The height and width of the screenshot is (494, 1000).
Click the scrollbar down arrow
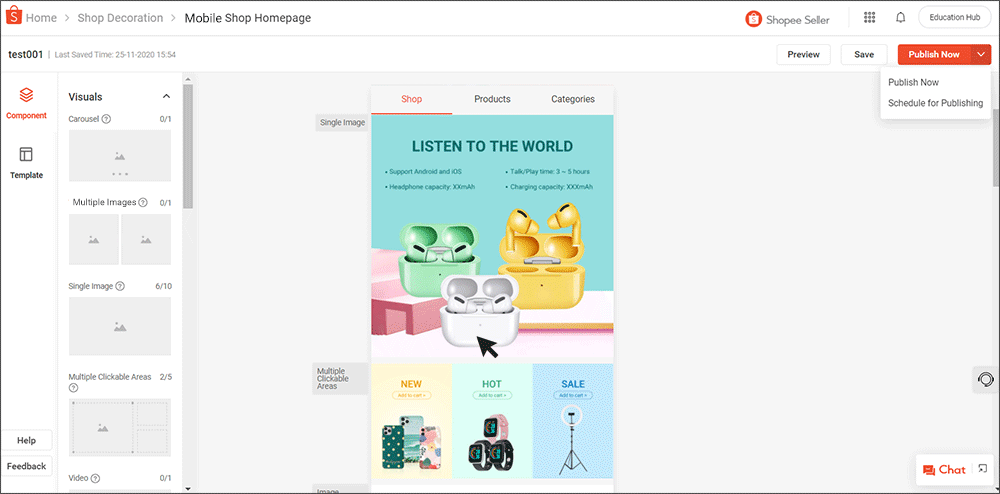pos(188,489)
